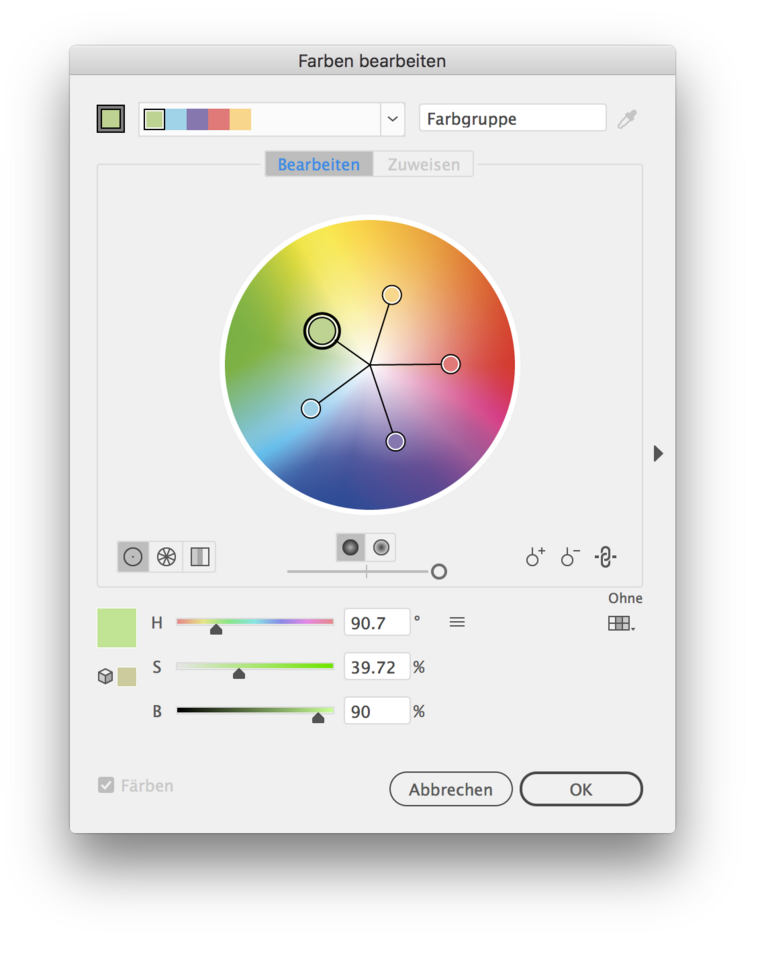Select the purple swatch in the color bar
760x966 pixels.
coord(197,119)
